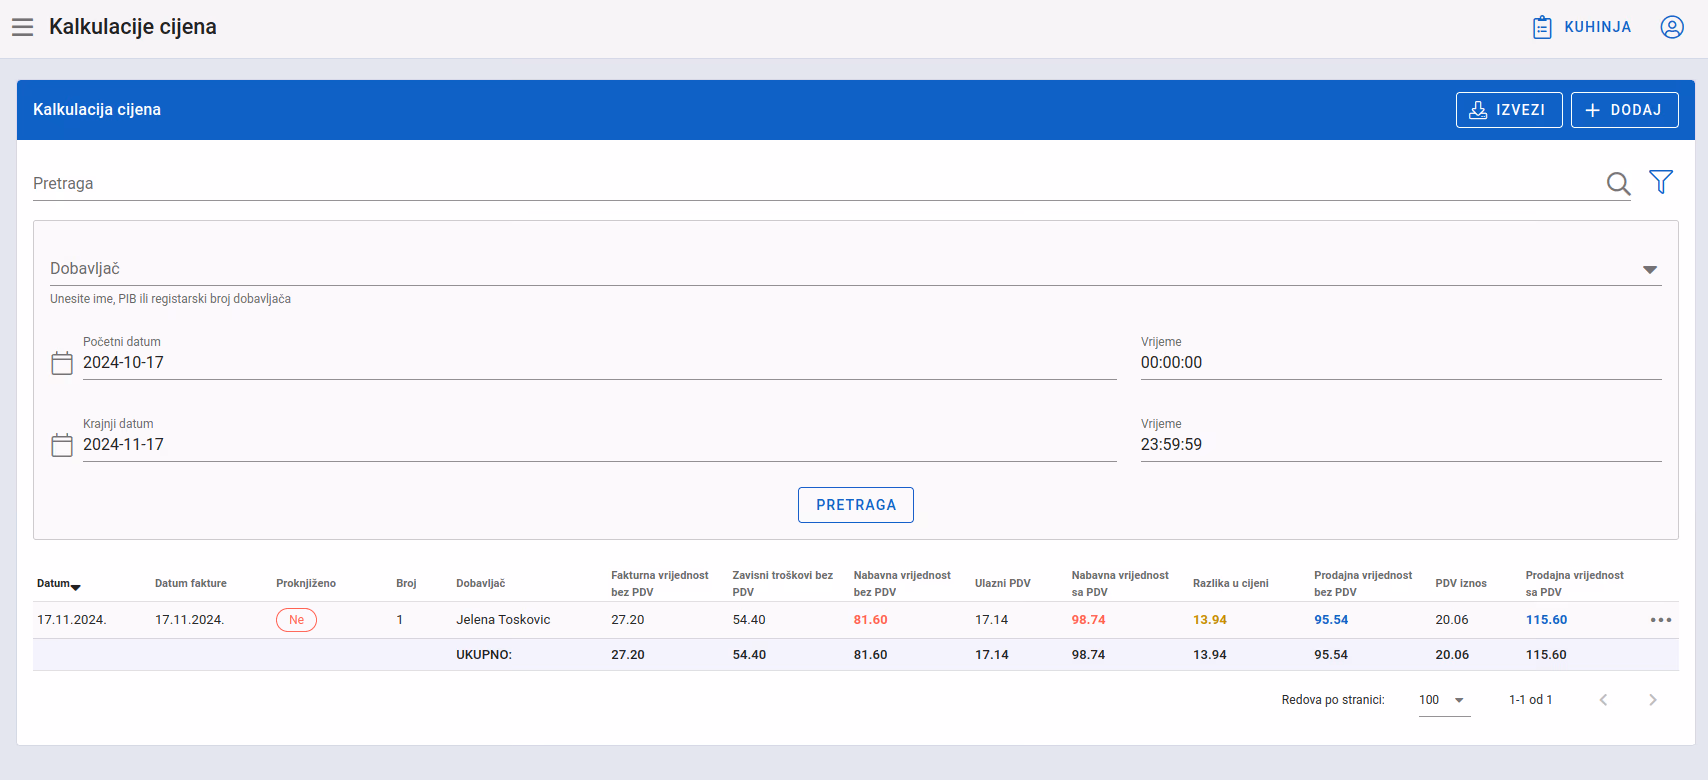
Task: Click the PRETRAGA search button
Action: pyautogui.click(x=856, y=505)
